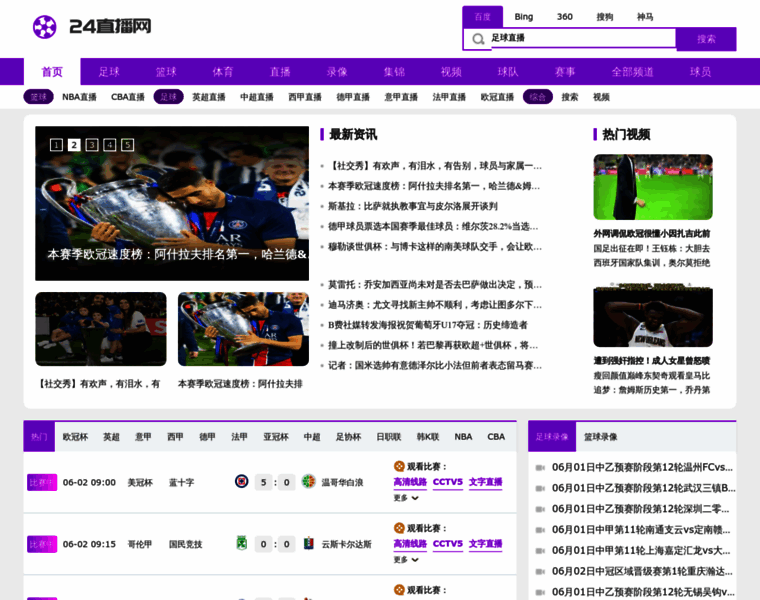The image size is (760, 600).
Task: Open news B费社媒转发海报祝贺葡萄牙U17夺冠
Action: coord(428,325)
